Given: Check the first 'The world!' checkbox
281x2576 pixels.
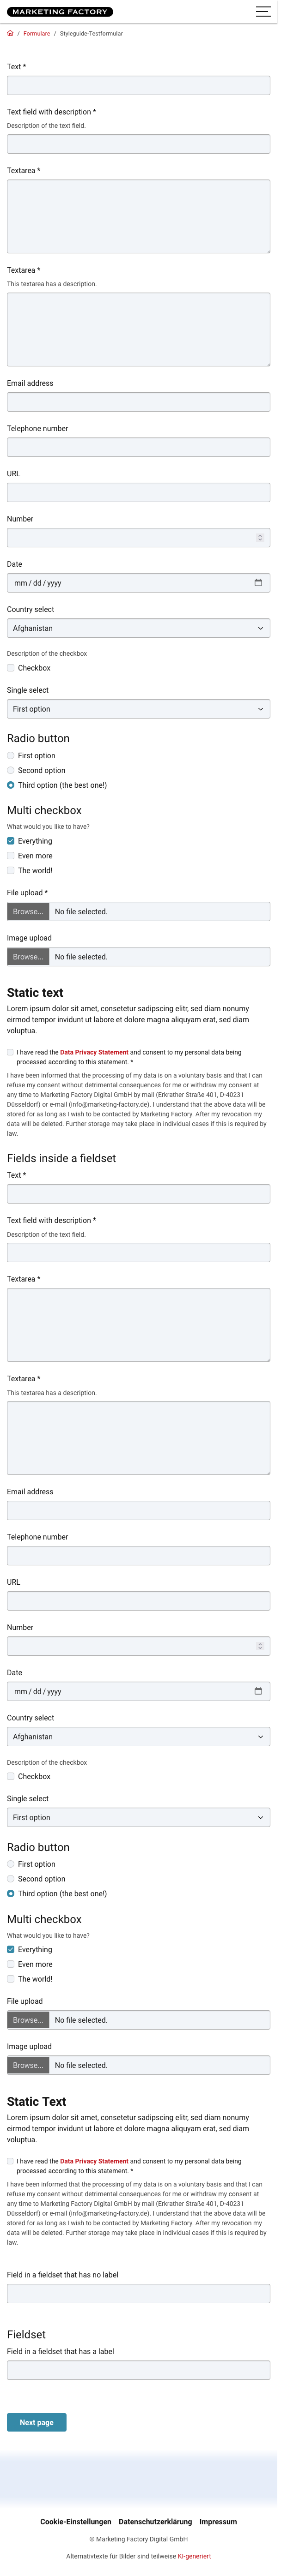Looking at the screenshot, I should pos(11,870).
